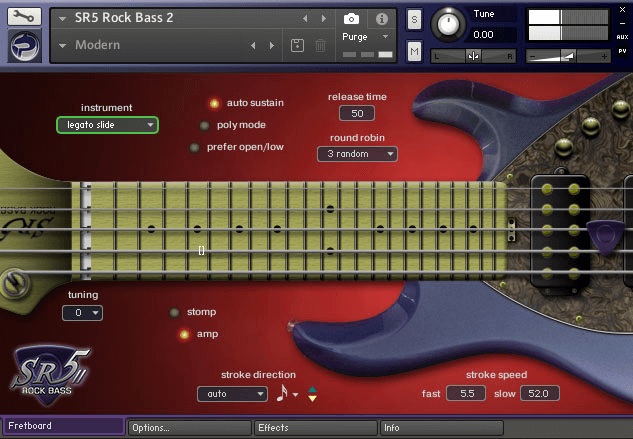Click the tuning peg on the headstock

coord(15,283)
